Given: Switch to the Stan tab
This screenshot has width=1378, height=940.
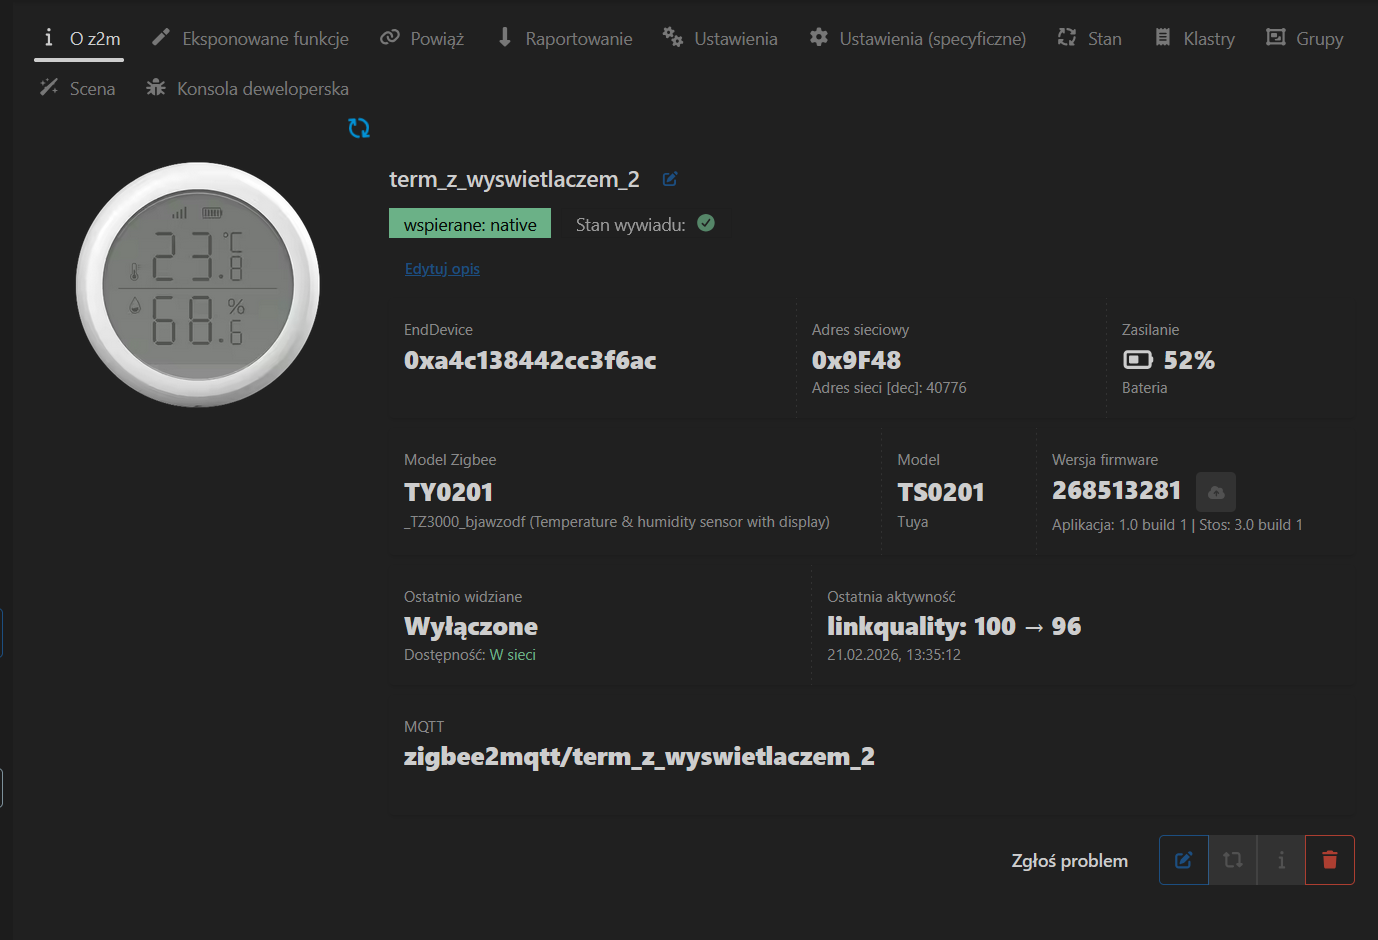Looking at the screenshot, I should [1090, 39].
